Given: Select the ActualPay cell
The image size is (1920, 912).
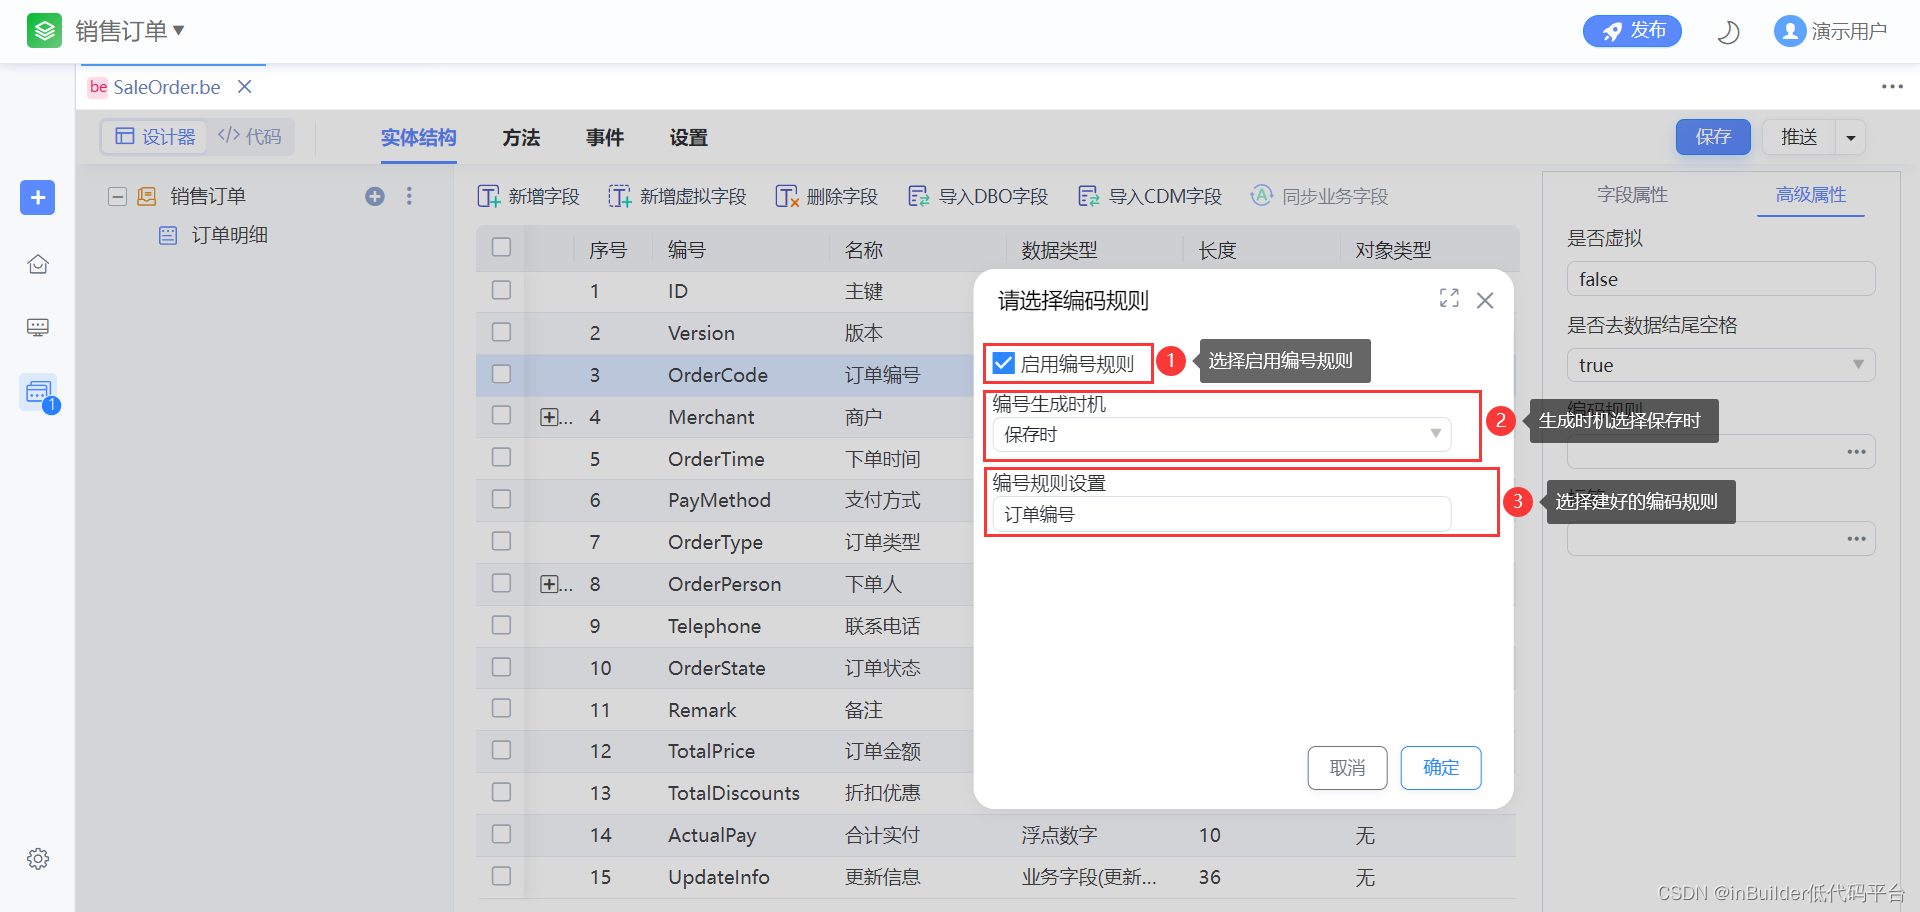Looking at the screenshot, I should tap(711, 835).
